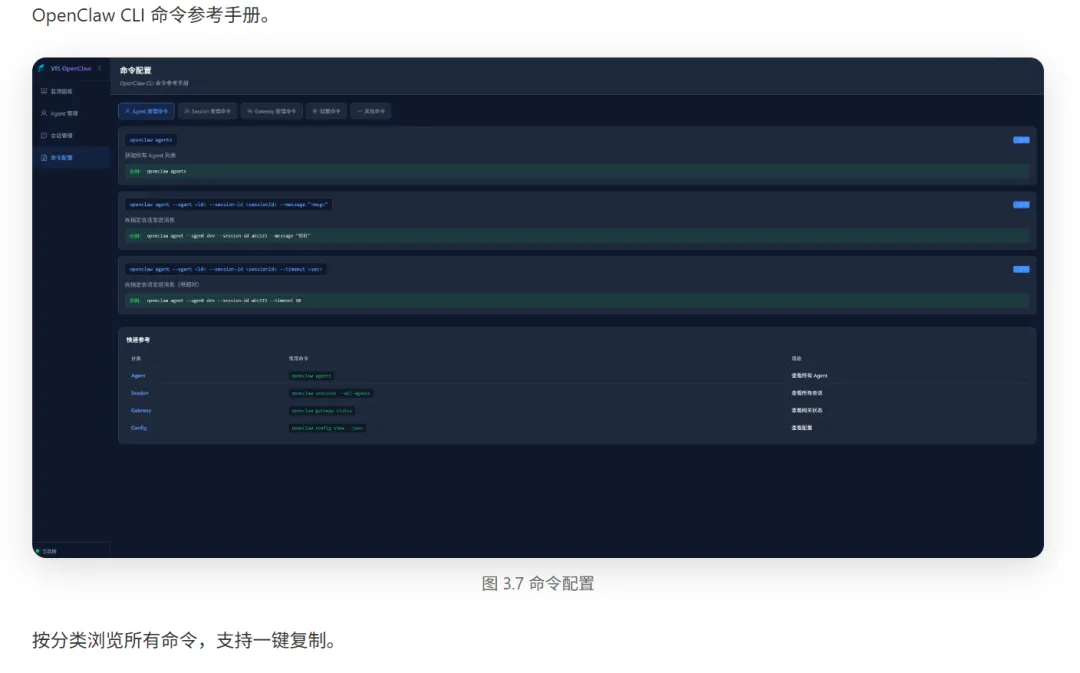
Task: Click the openclaw agent --timeout command chip
Action: point(225,269)
